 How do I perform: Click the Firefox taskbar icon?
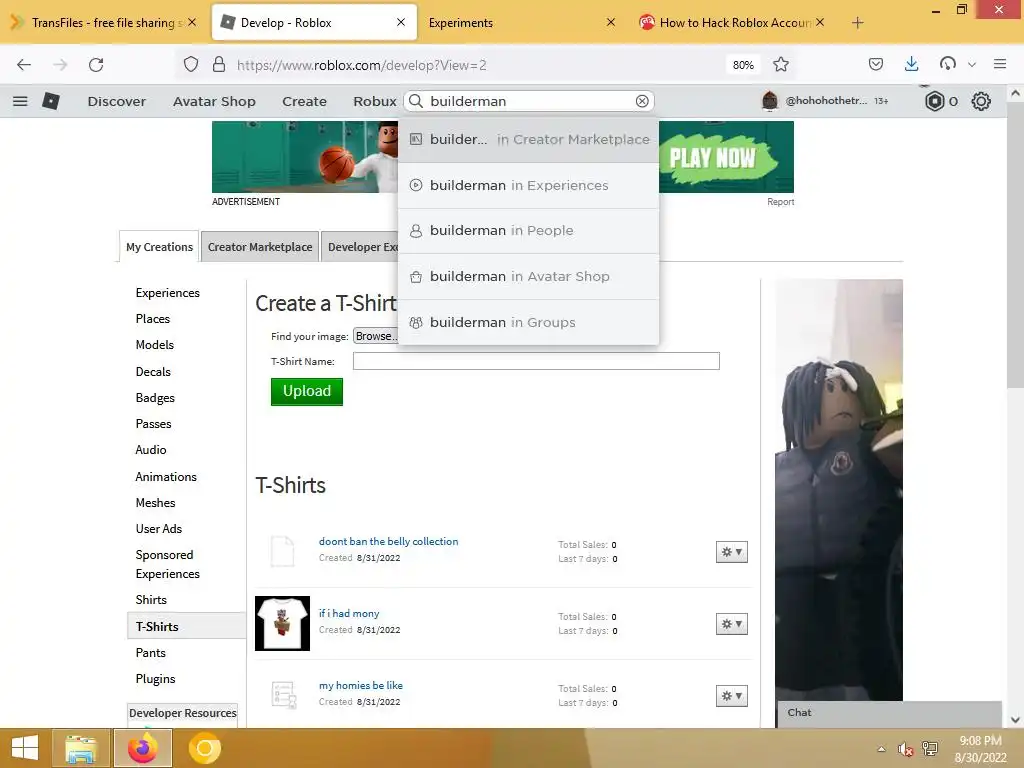pos(143,748)
